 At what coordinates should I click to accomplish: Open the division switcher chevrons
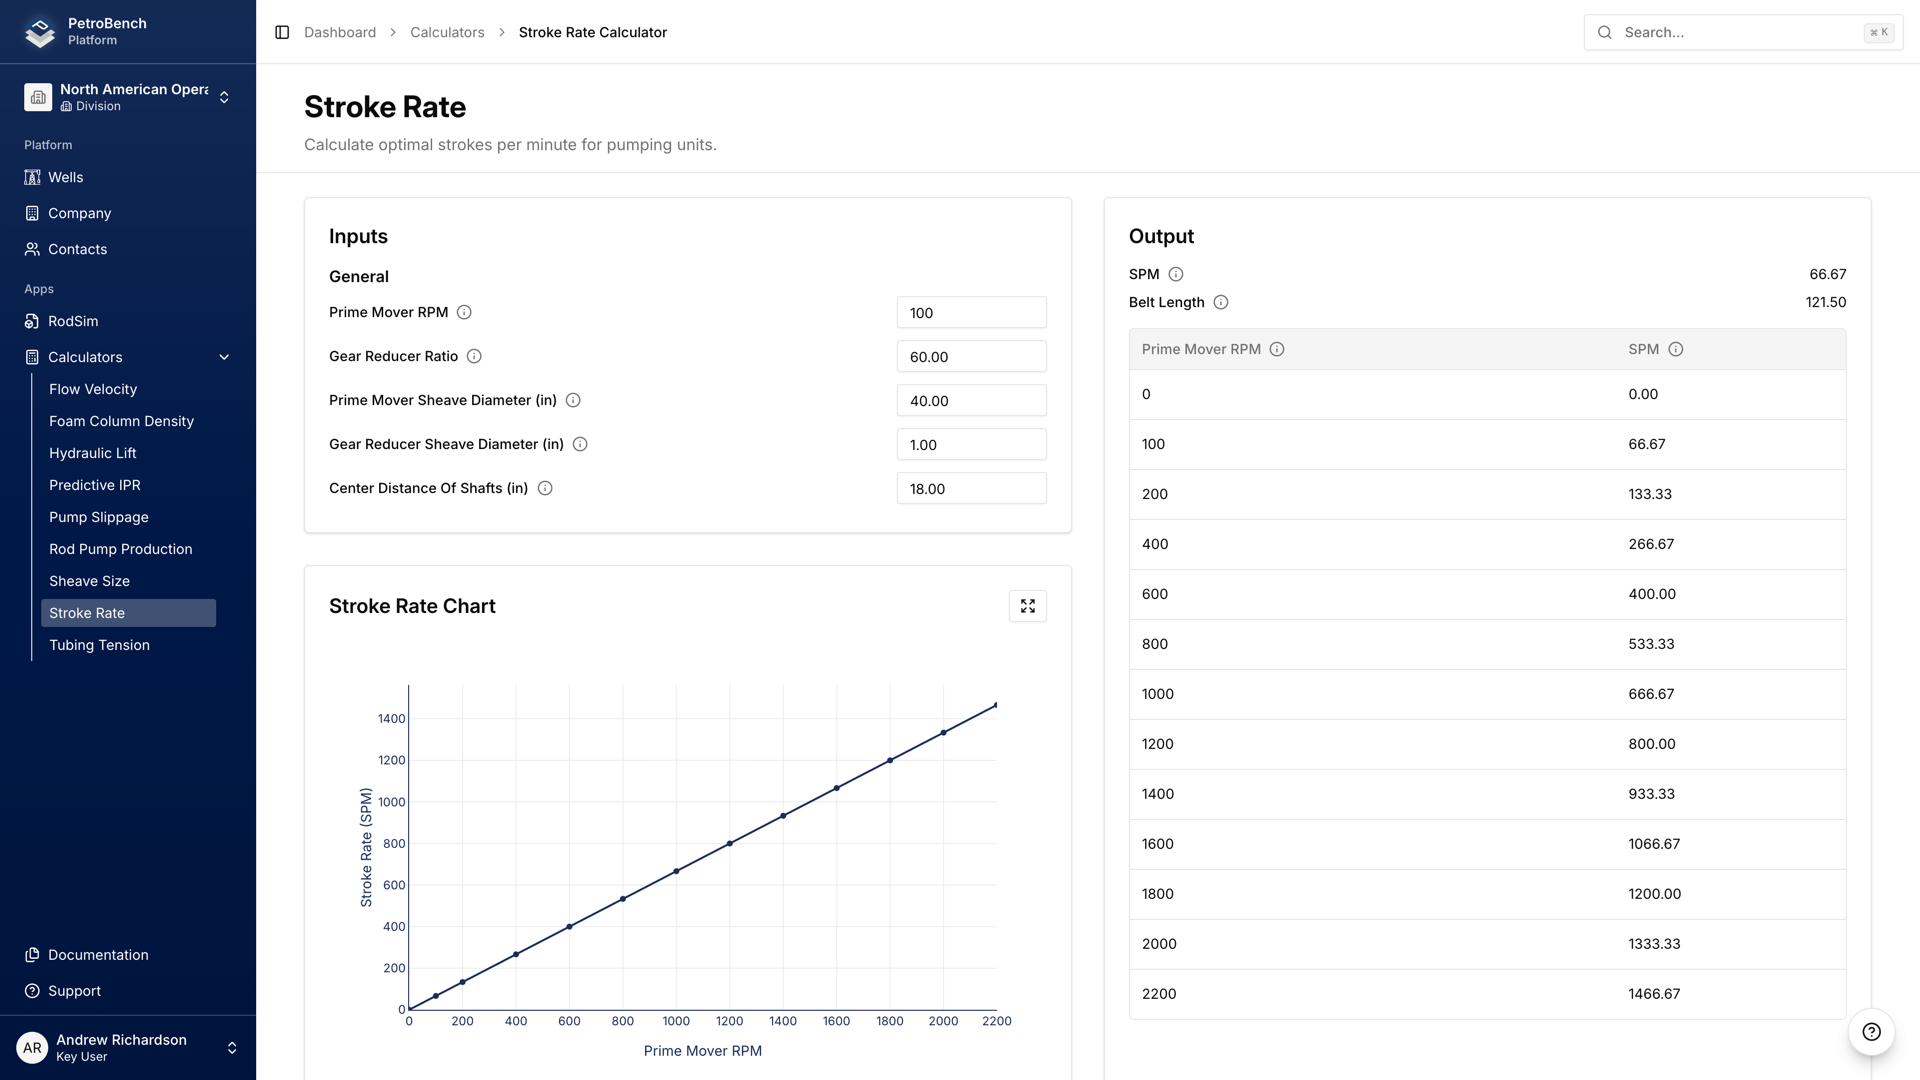[x=225, y=96]
